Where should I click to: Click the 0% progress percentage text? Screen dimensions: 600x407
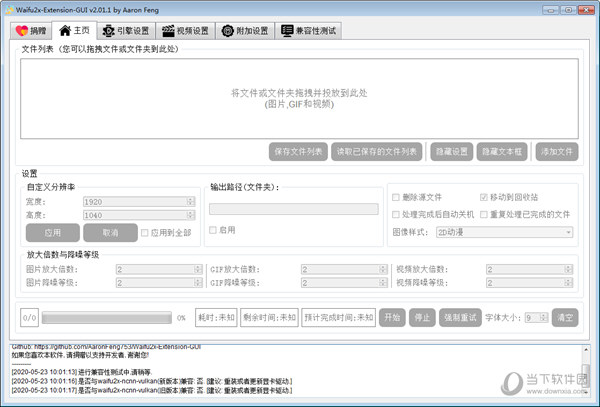pyautogui.click(x=181, y=318)
